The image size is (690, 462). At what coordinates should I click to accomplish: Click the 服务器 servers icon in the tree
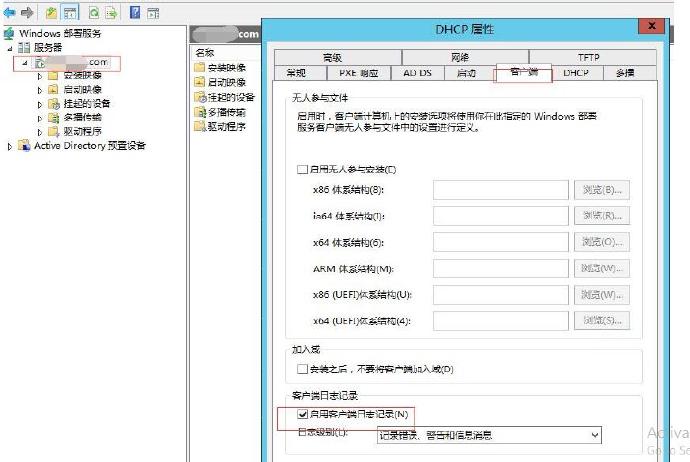point(24,48)
